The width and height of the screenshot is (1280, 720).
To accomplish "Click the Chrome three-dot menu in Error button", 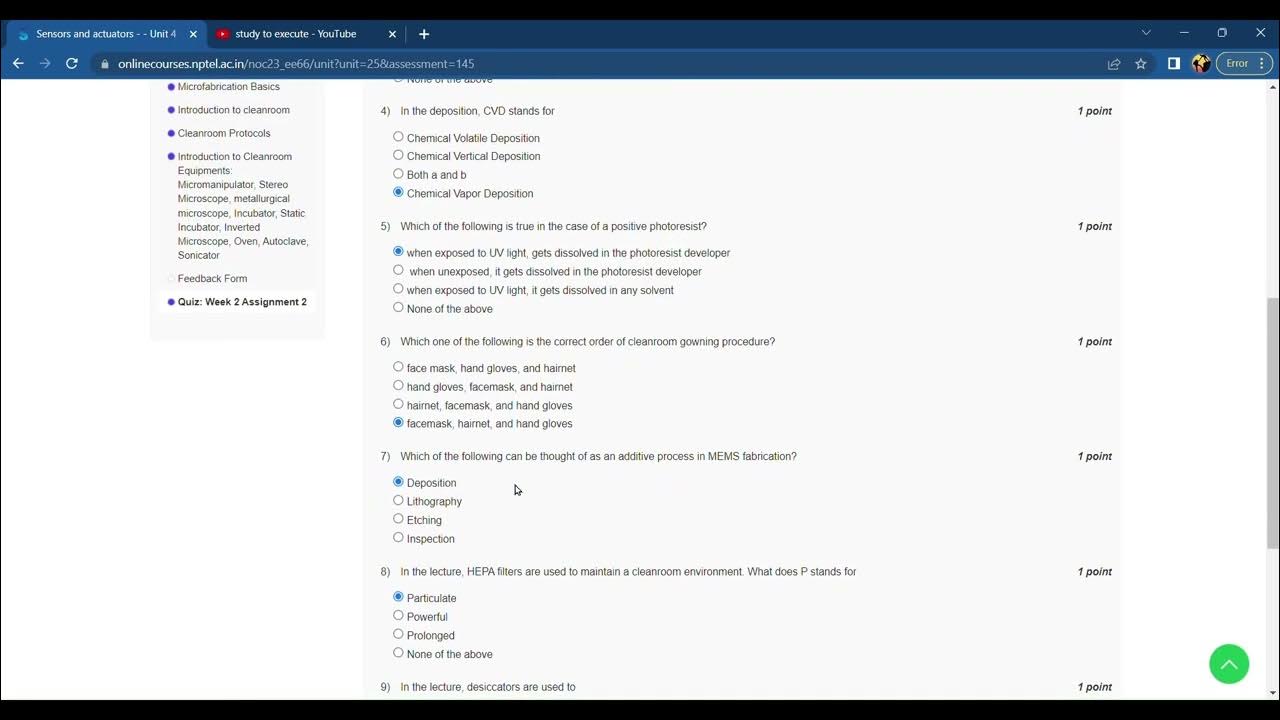I will [x=1262, y=63].
